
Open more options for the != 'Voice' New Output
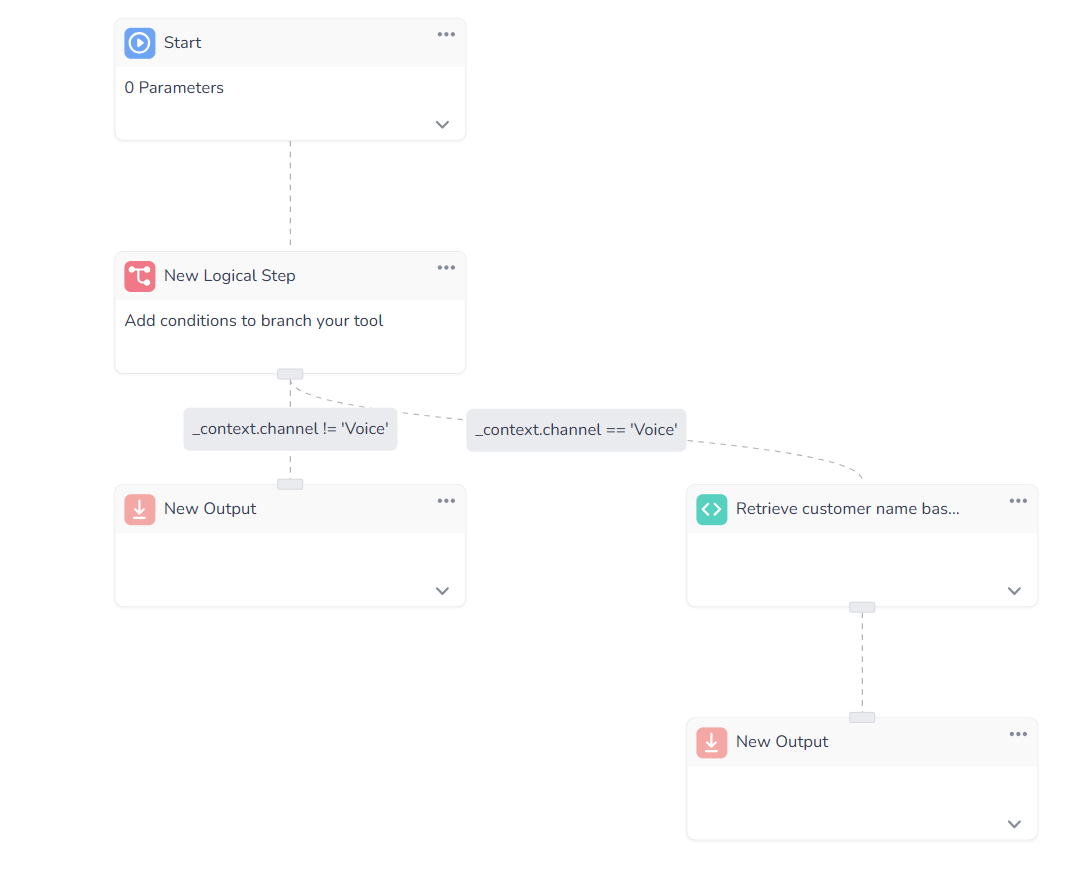click(446, 501)
